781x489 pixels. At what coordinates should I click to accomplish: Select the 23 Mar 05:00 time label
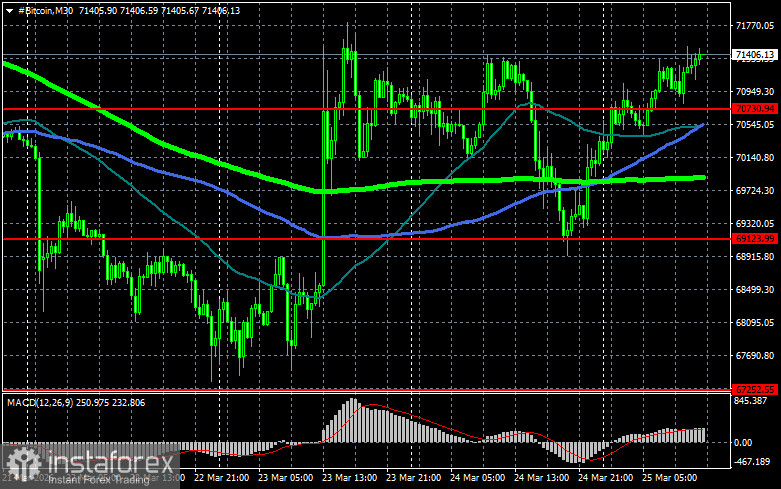coord(286,478)
